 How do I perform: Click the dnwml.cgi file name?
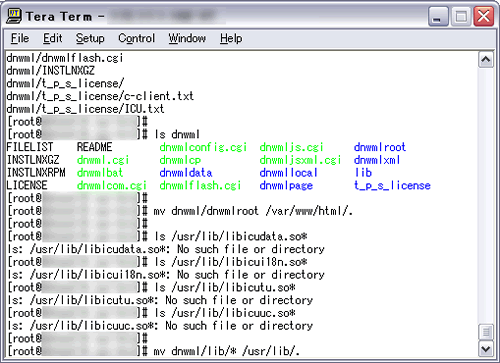coord(103,160)
